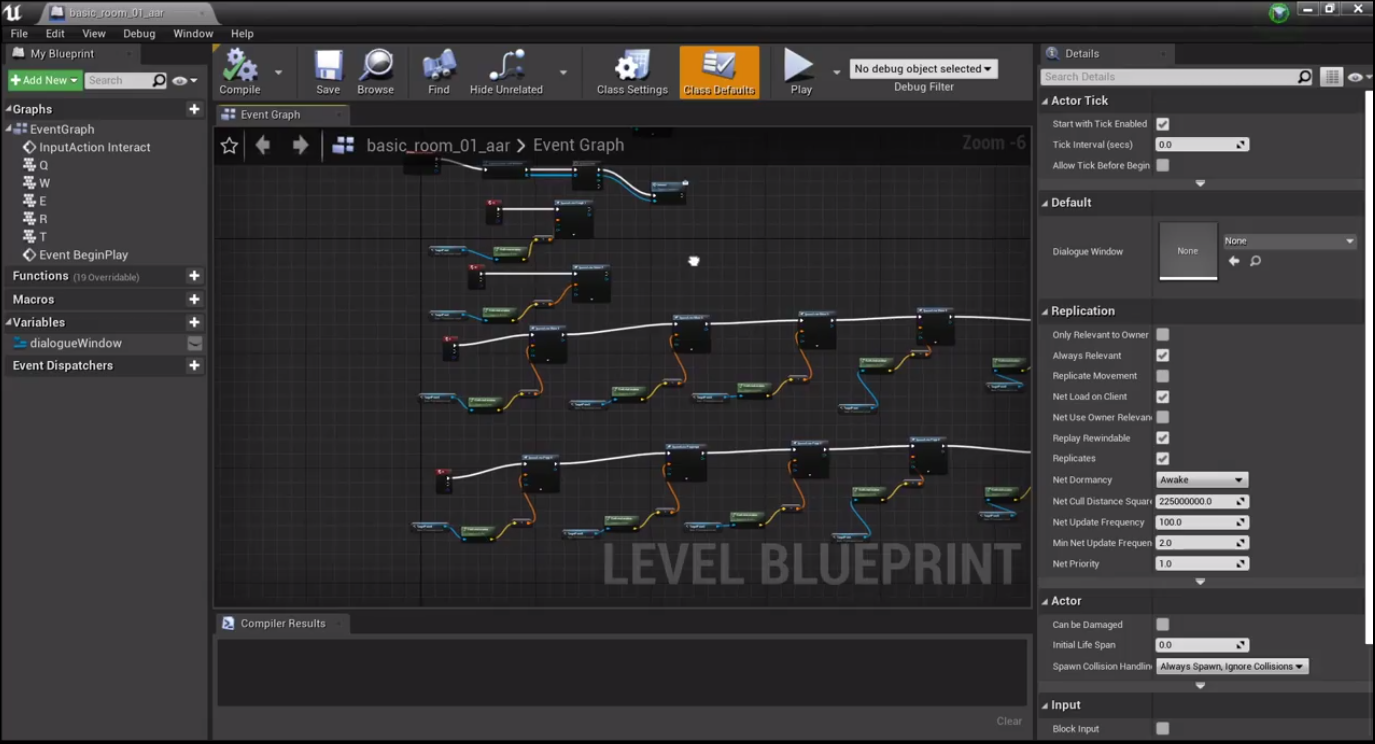Select InputAction Interact event
The height and width of the screenshot is (744, 1375).
95,147
